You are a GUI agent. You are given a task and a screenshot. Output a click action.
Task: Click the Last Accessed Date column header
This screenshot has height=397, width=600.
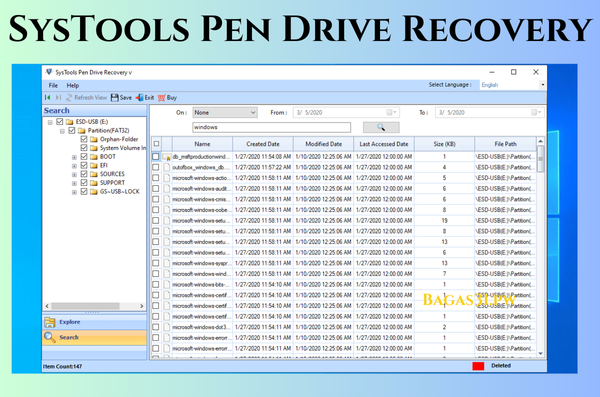384,144
